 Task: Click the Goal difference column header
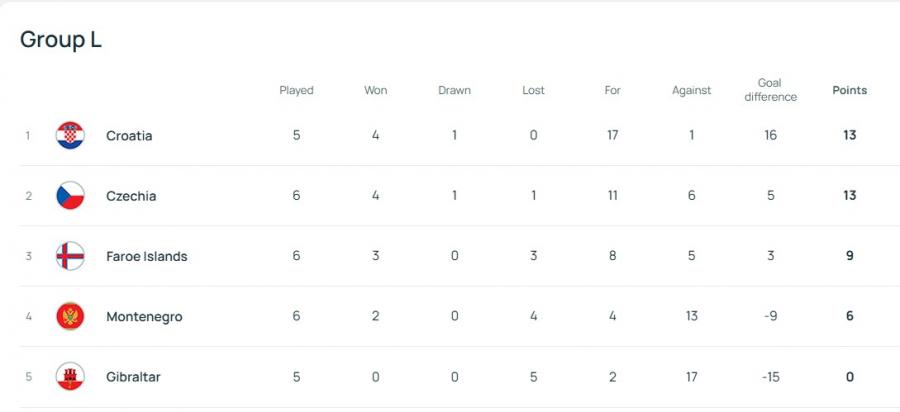coord(770,90)
